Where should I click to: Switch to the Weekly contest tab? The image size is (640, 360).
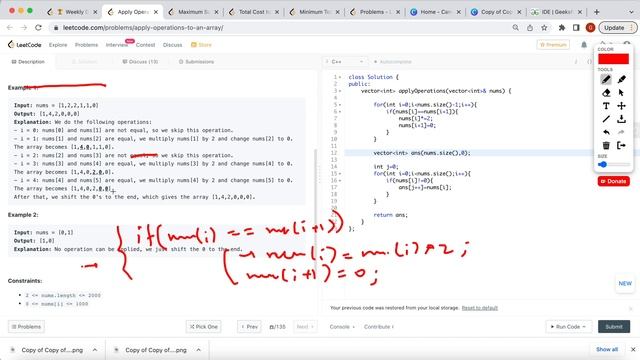click(72, 12)
